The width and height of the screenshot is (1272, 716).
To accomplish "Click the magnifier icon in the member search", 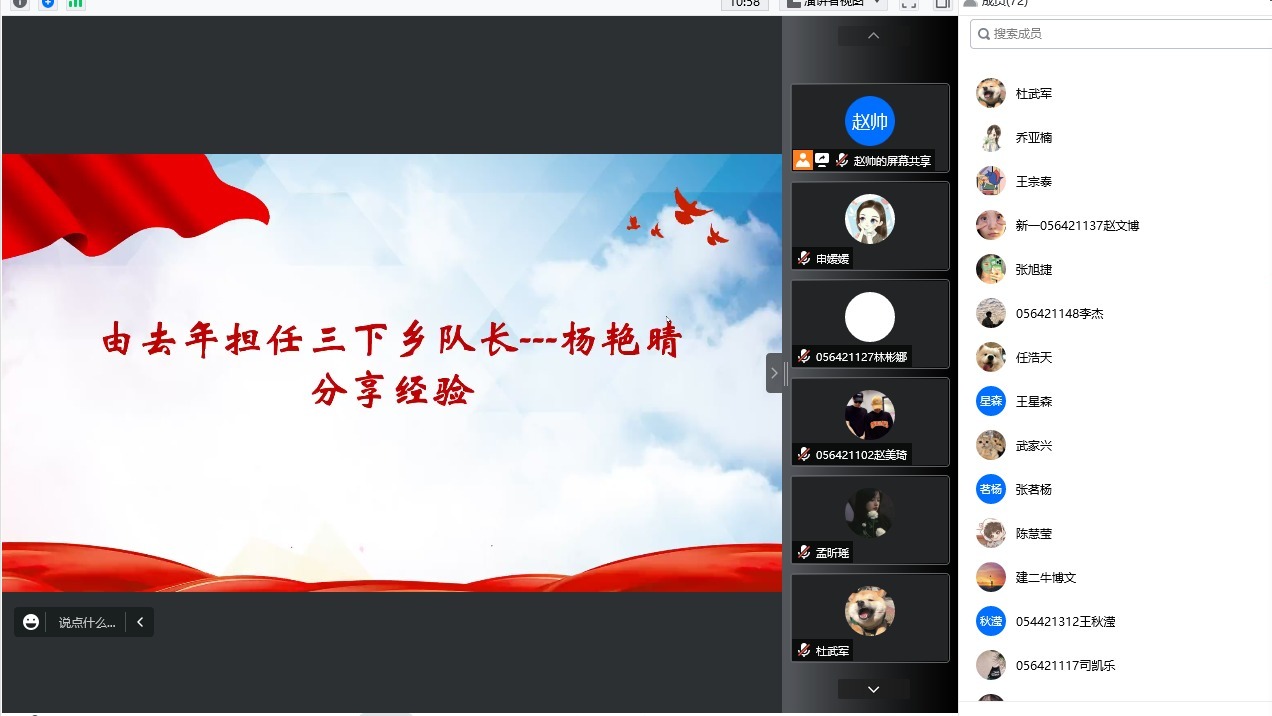I will 984,34.
